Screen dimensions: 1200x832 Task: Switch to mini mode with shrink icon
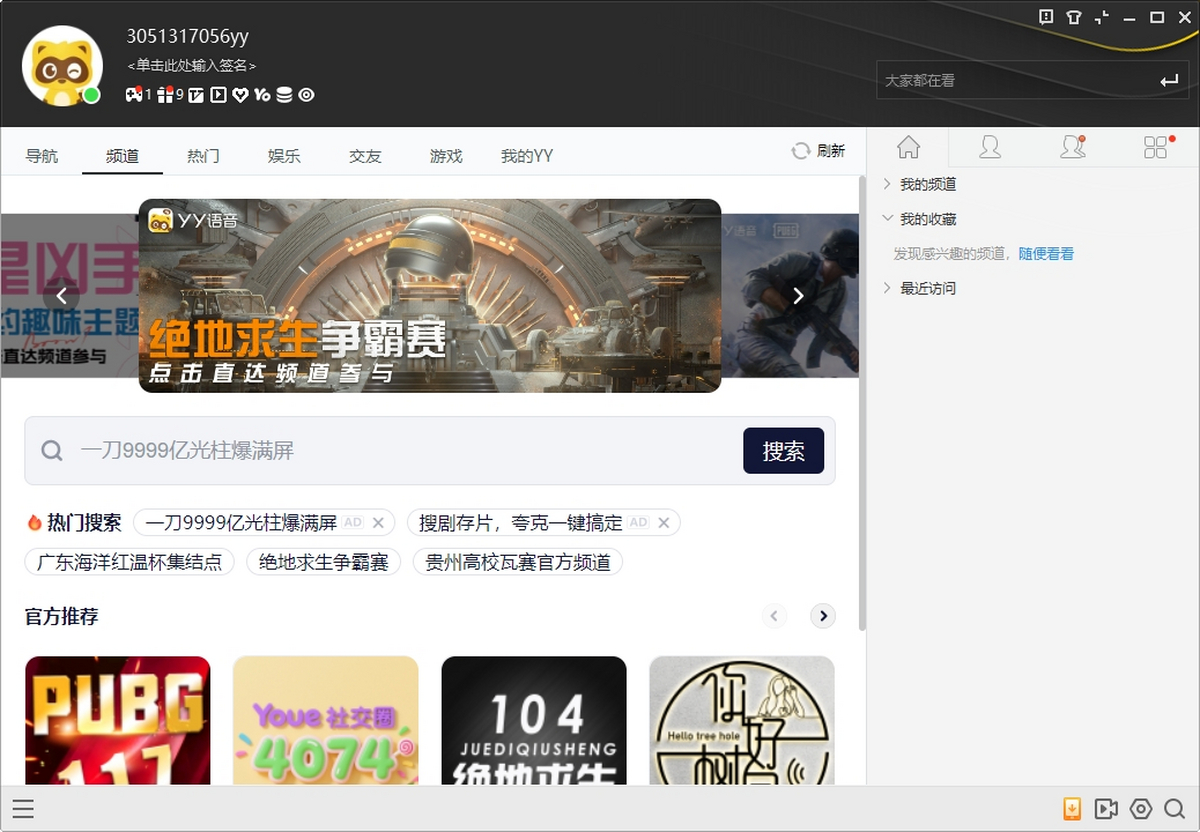pyautogui.click(x=1102, y=17)
